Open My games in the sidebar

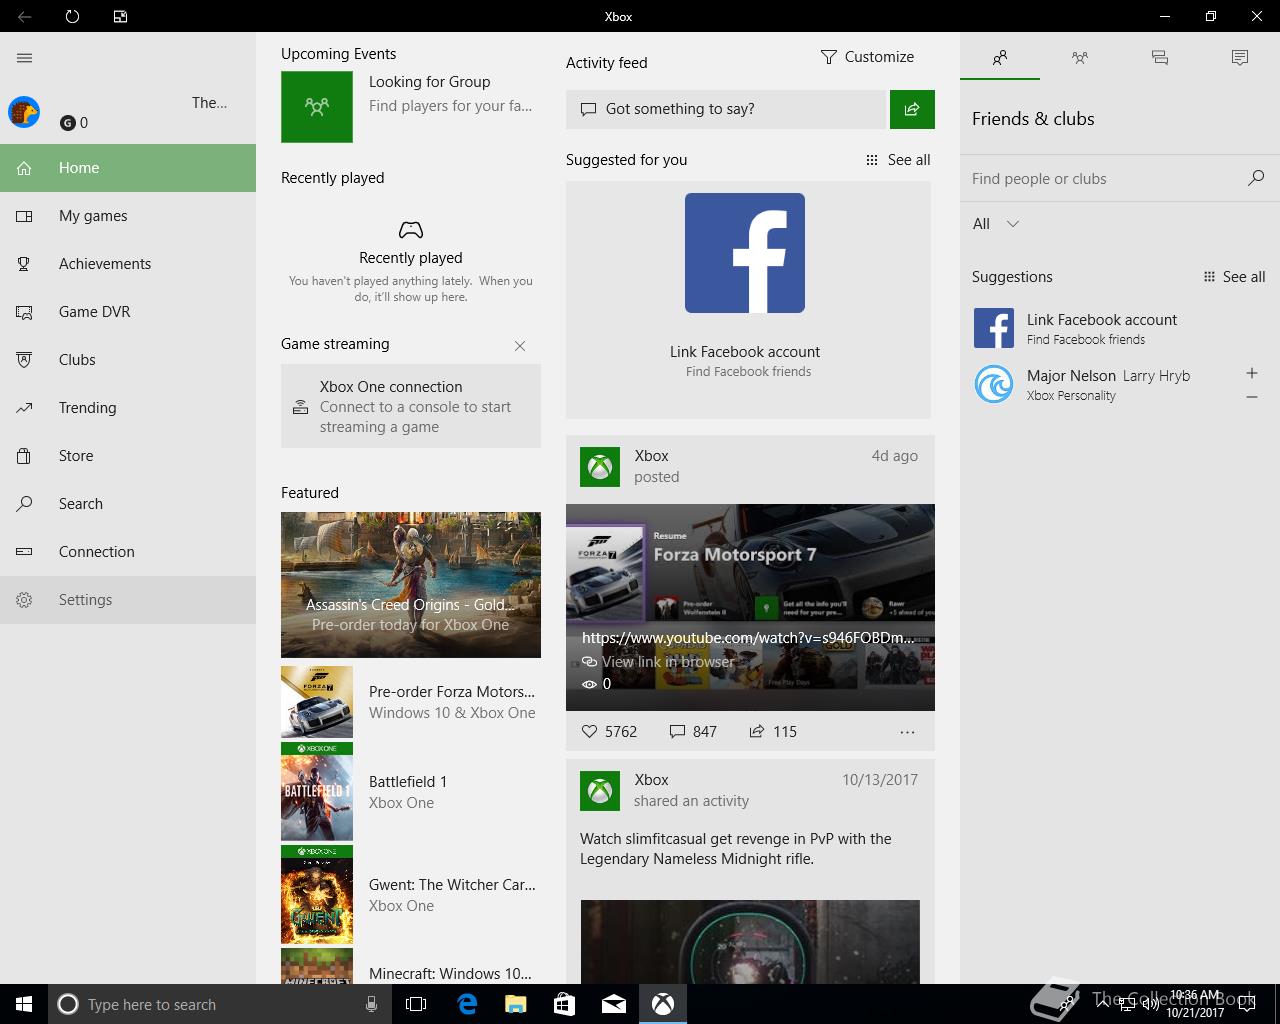[x=128, y=216]
